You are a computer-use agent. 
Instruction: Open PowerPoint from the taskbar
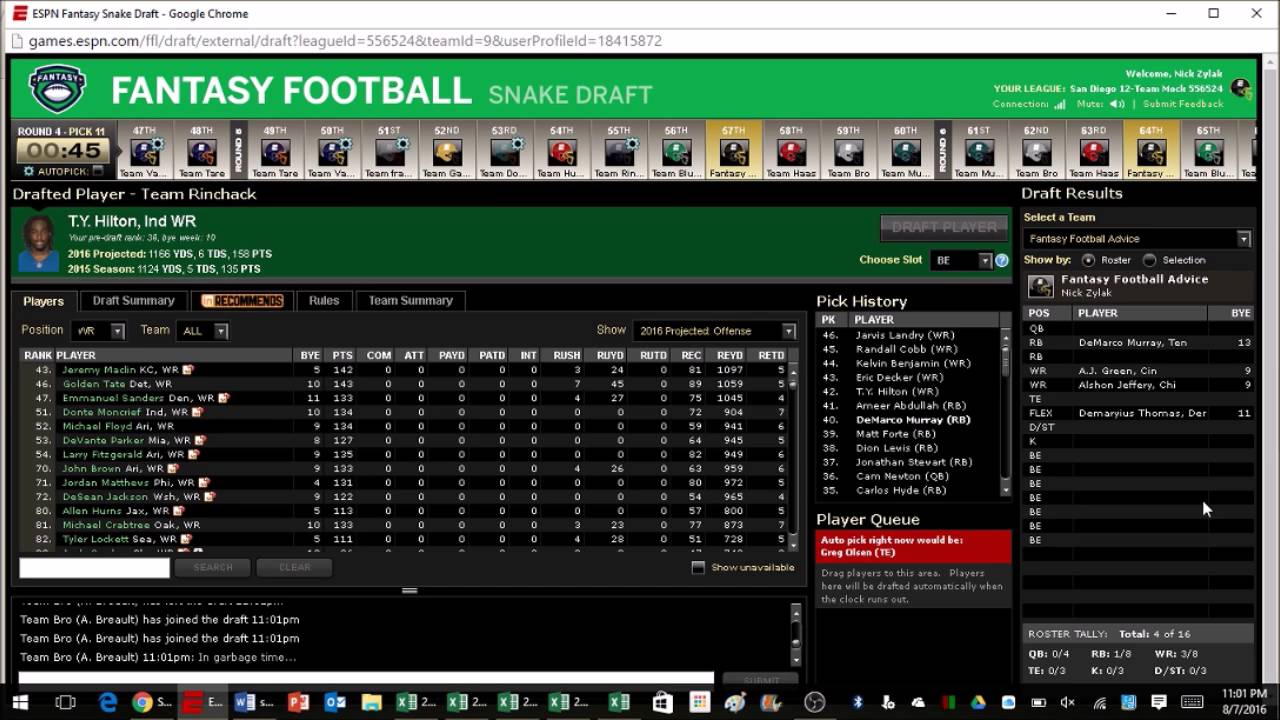click(298, 703)
